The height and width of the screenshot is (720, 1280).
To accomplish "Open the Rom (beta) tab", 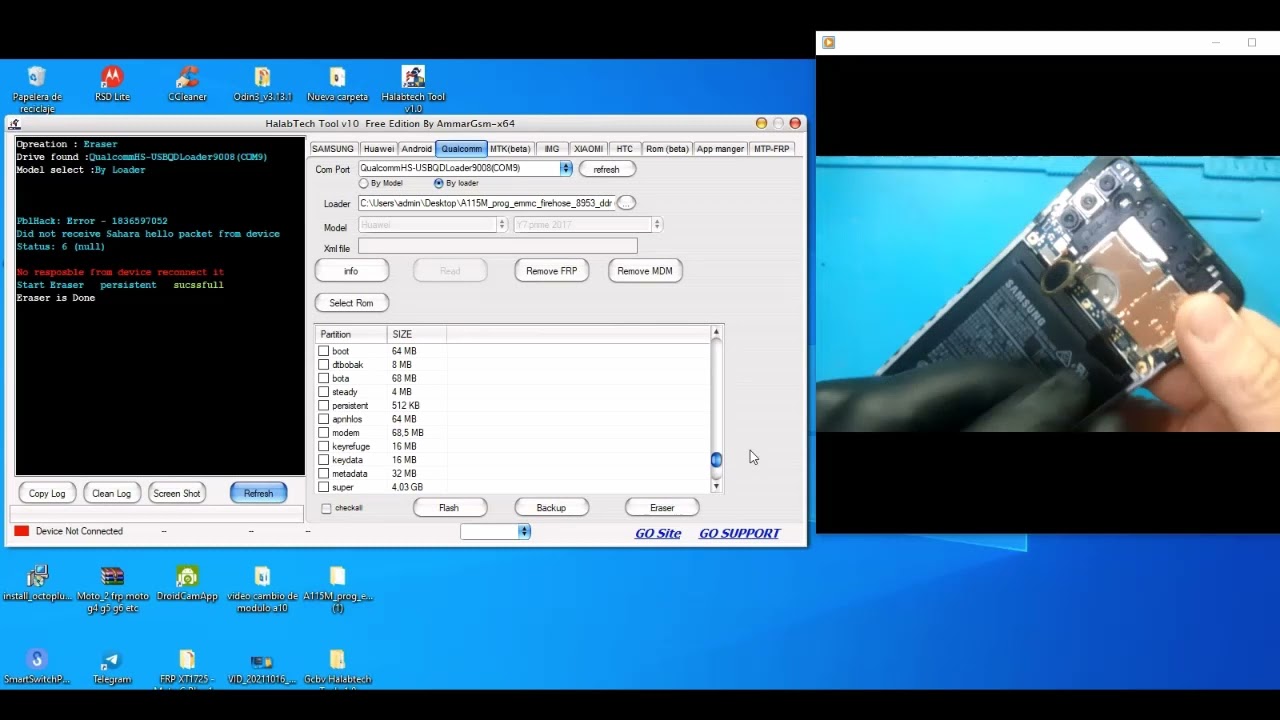I will click(667, 149).
